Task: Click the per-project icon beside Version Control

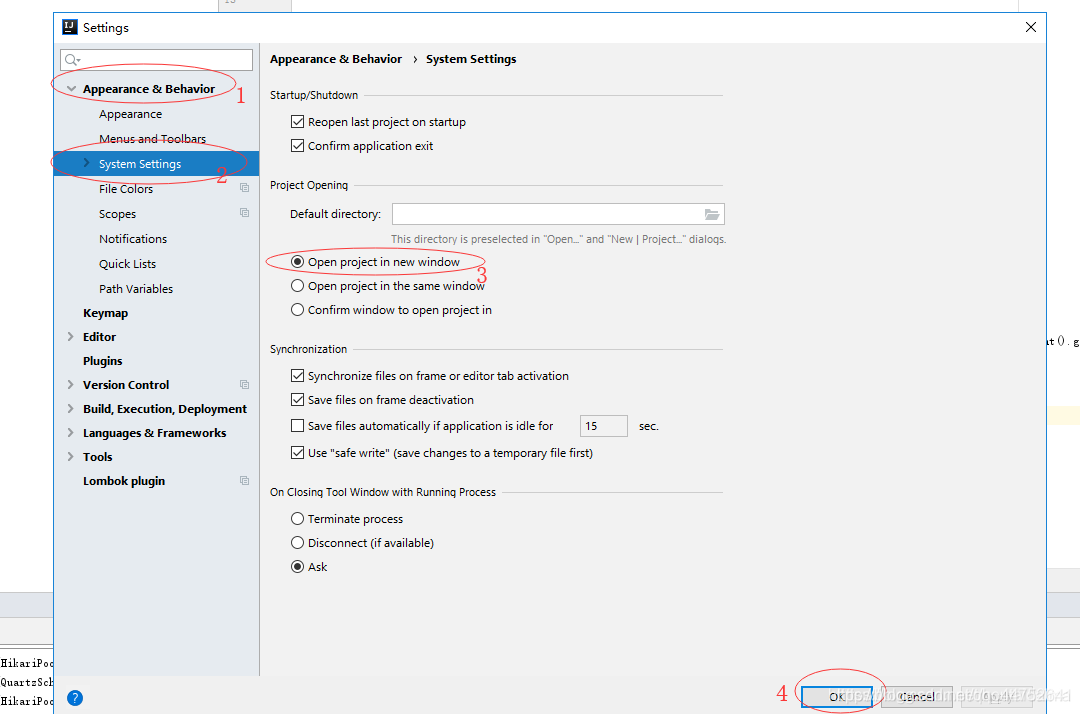Action: (245, 384)
